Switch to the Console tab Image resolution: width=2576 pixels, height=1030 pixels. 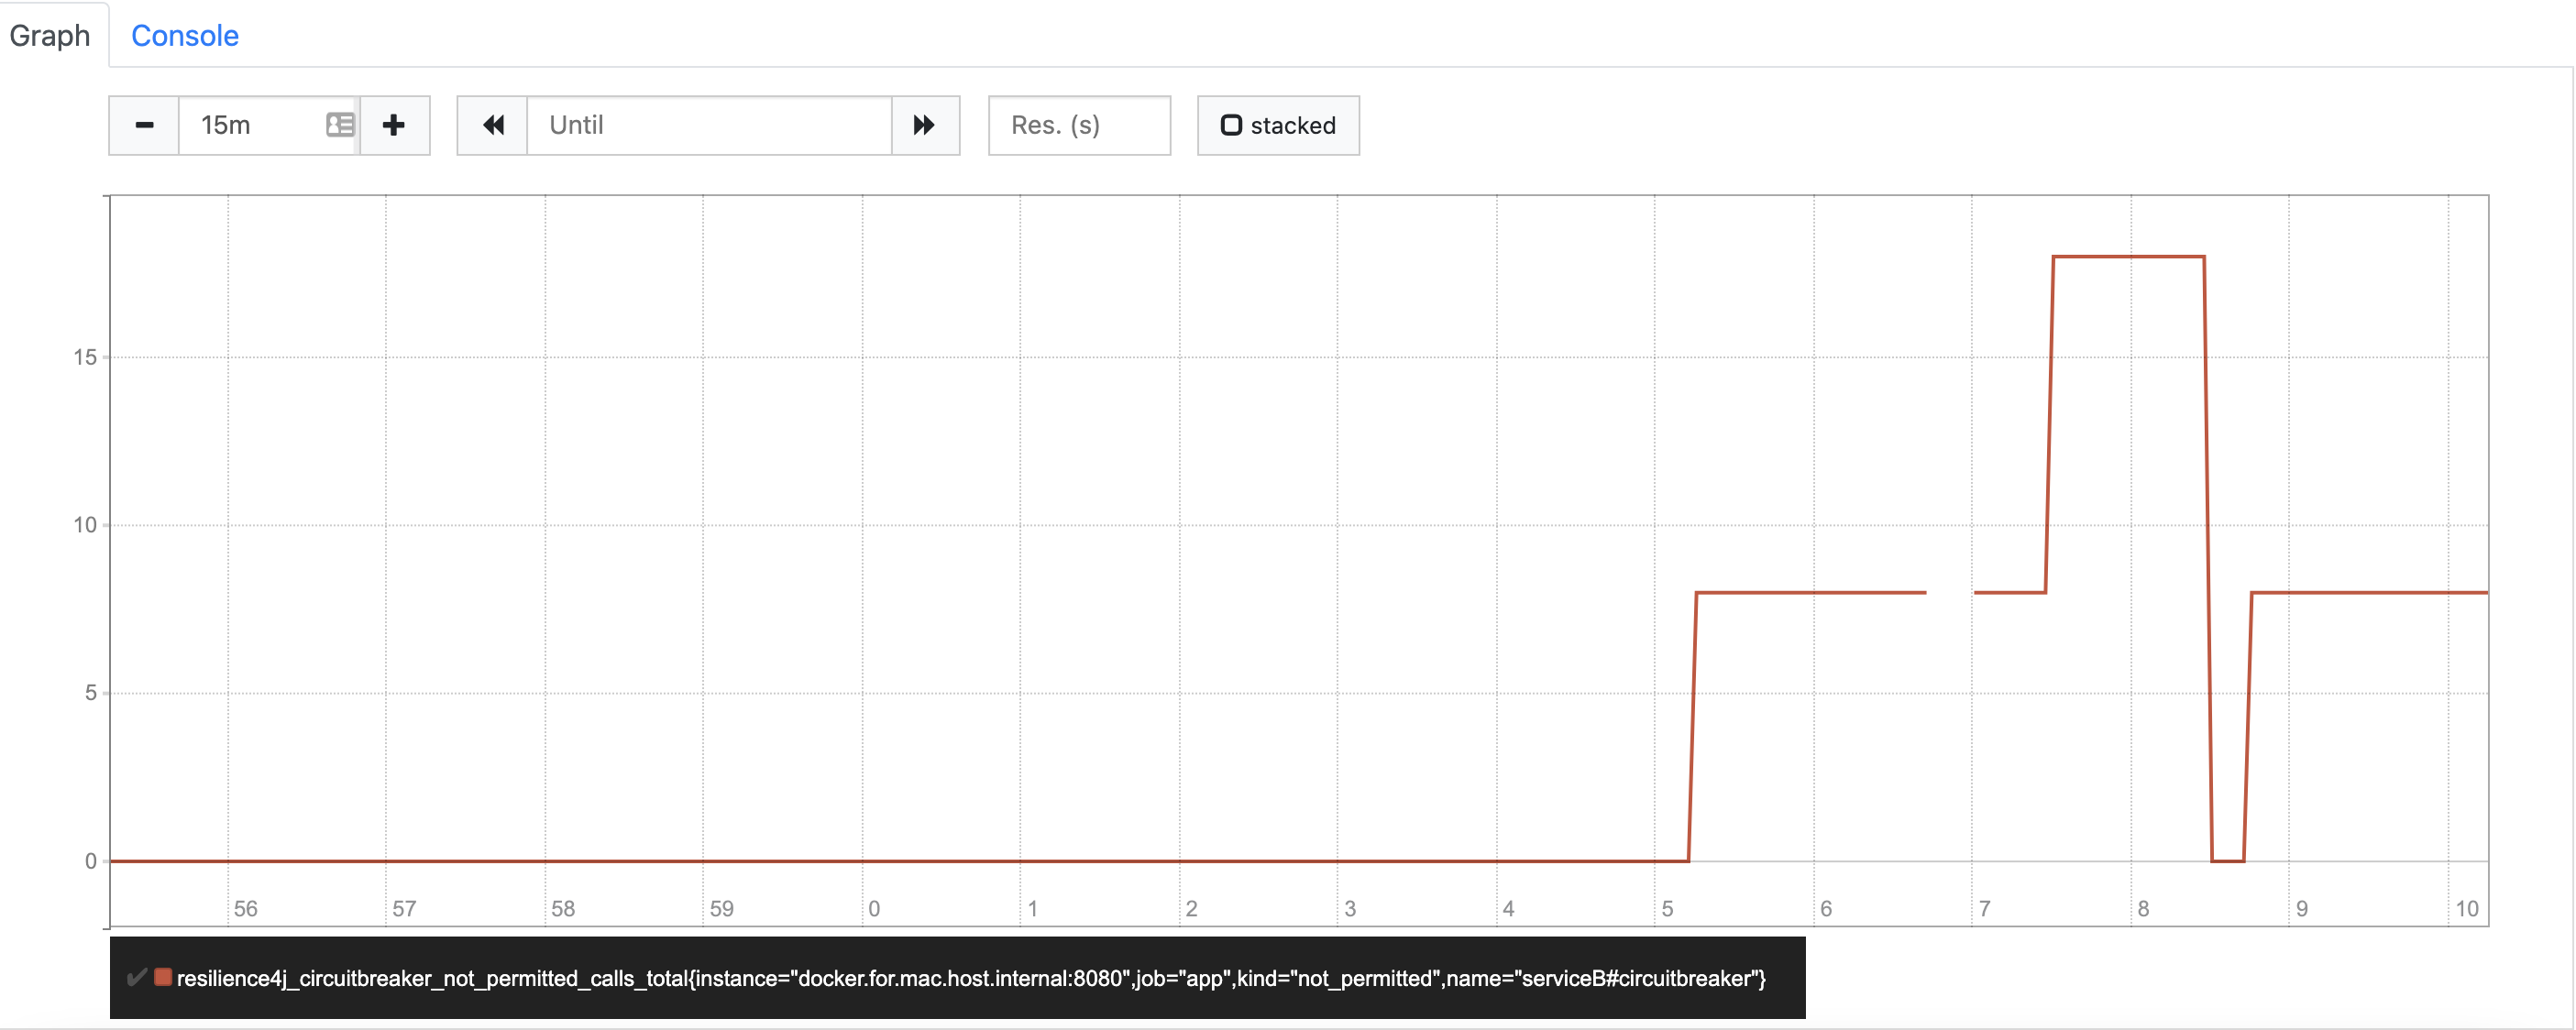[185, 35]
